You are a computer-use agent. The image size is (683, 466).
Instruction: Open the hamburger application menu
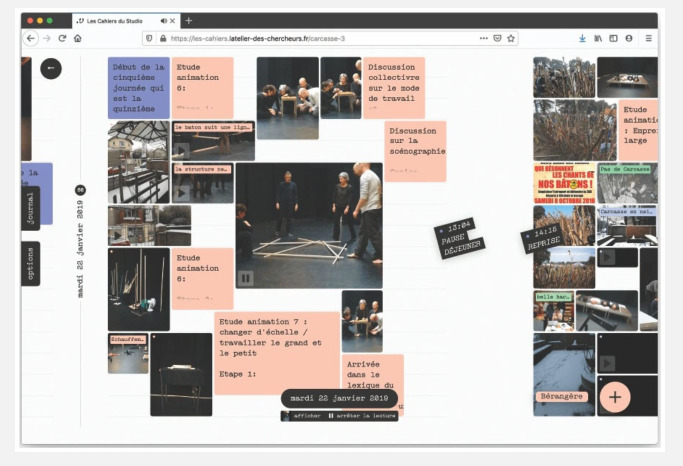pyautogui.click(x=649, y=38)
